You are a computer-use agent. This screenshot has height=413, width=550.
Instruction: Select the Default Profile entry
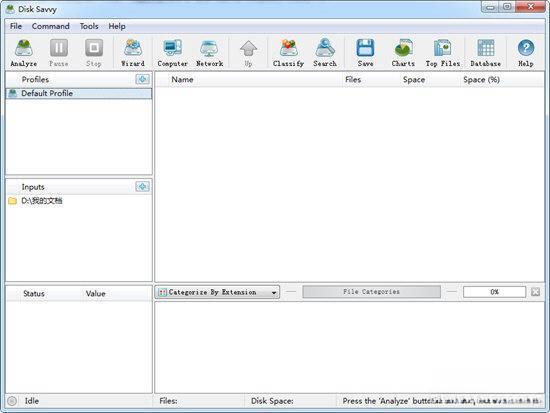point(79,93)
